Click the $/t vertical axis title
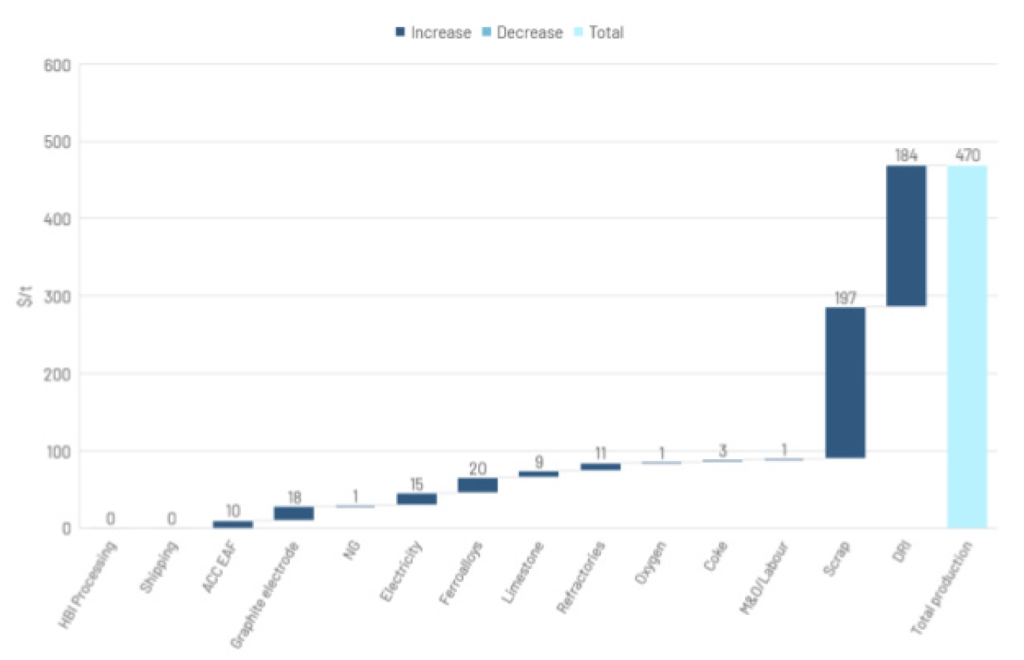Viewport: 1024px width, 660px height. (34, 295)
